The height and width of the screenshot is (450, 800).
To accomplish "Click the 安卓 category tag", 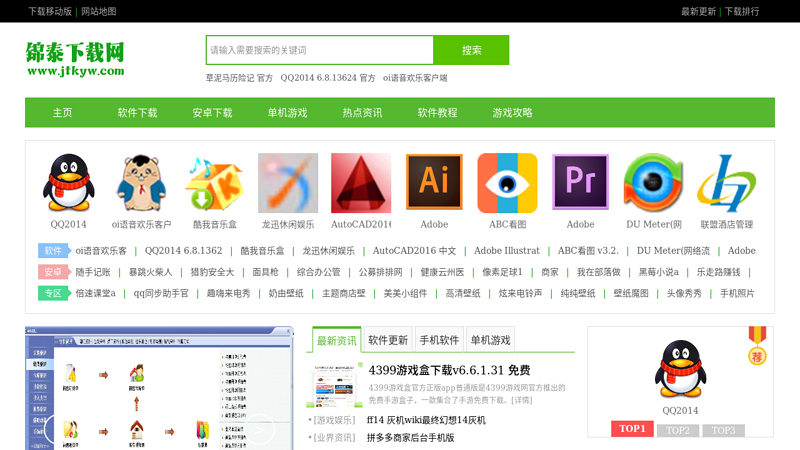I will tap(53, 272).
